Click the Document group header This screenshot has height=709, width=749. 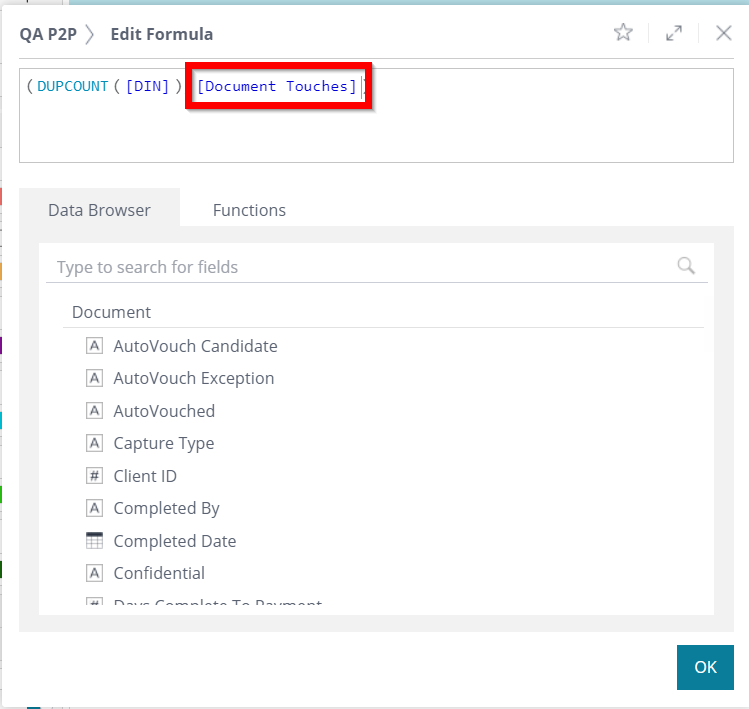click(112, 312)
